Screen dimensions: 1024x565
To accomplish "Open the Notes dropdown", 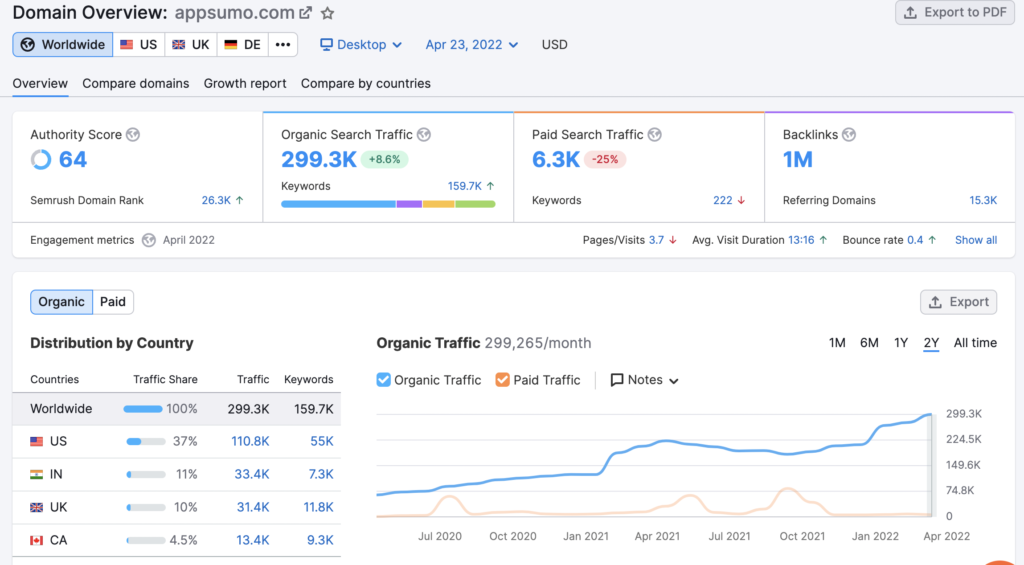I will [x=645, y=379].
